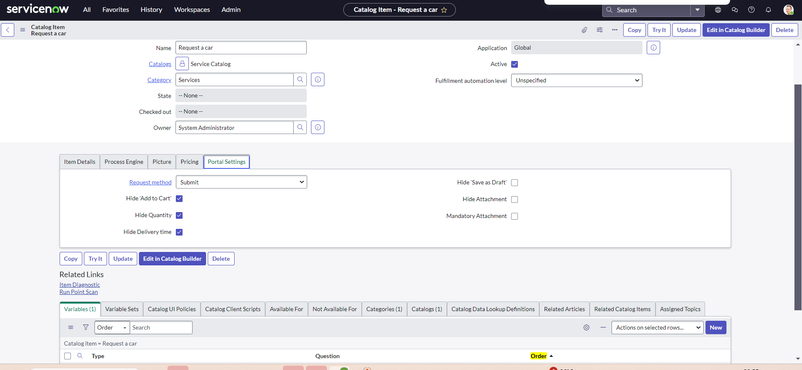Uncheck Hide 'Add to Cart'

180,199
